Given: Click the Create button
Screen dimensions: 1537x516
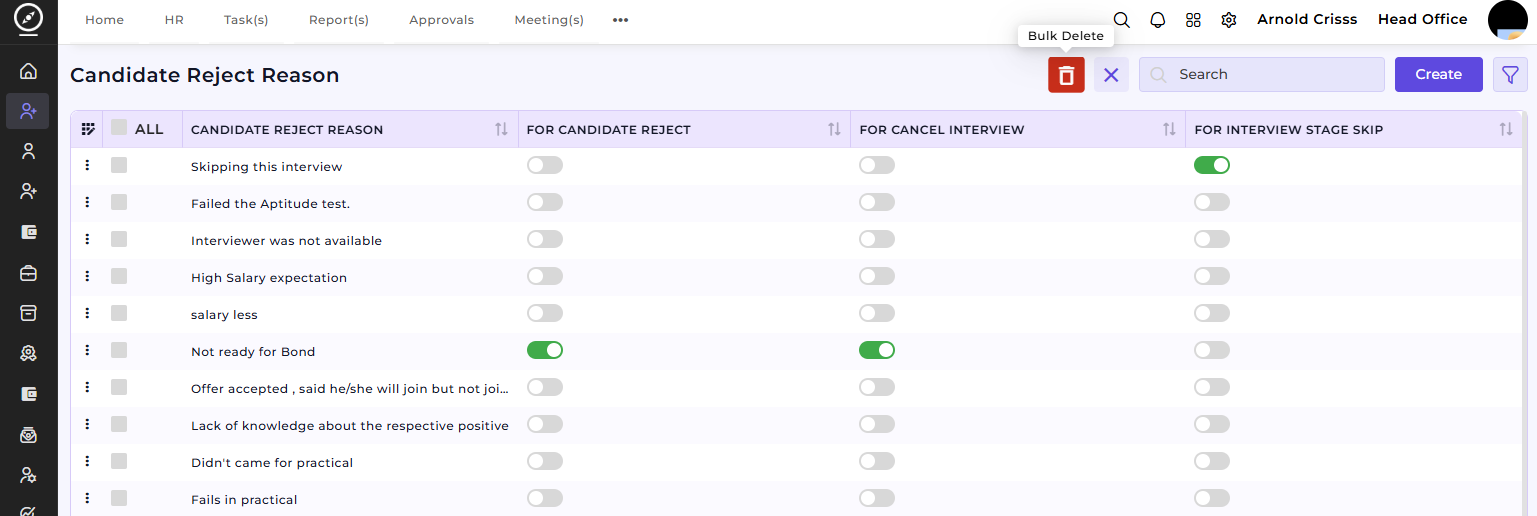Looking at the screenshot, I should pos(1439,75).
